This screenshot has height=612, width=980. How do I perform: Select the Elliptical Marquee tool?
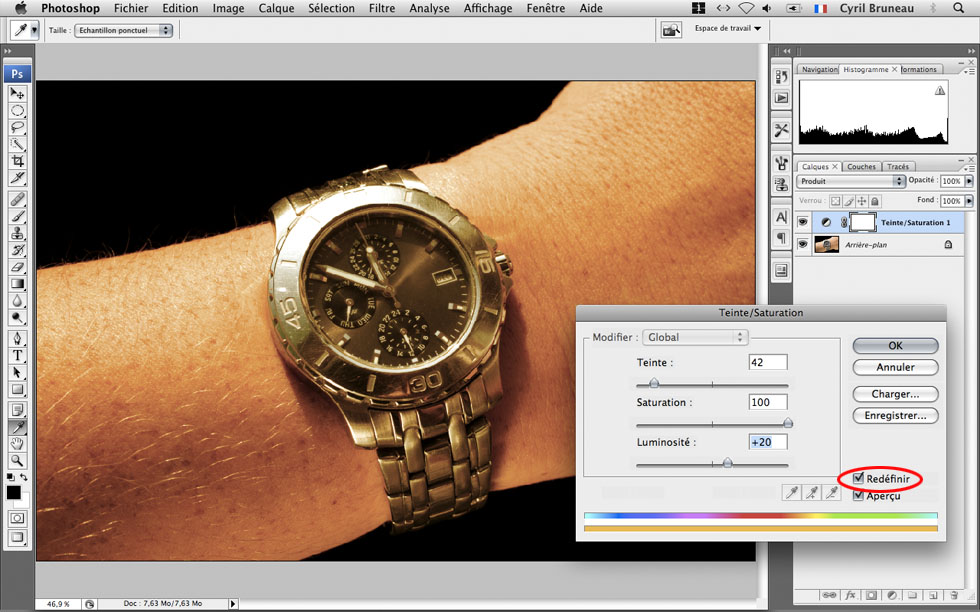point(18,111)
